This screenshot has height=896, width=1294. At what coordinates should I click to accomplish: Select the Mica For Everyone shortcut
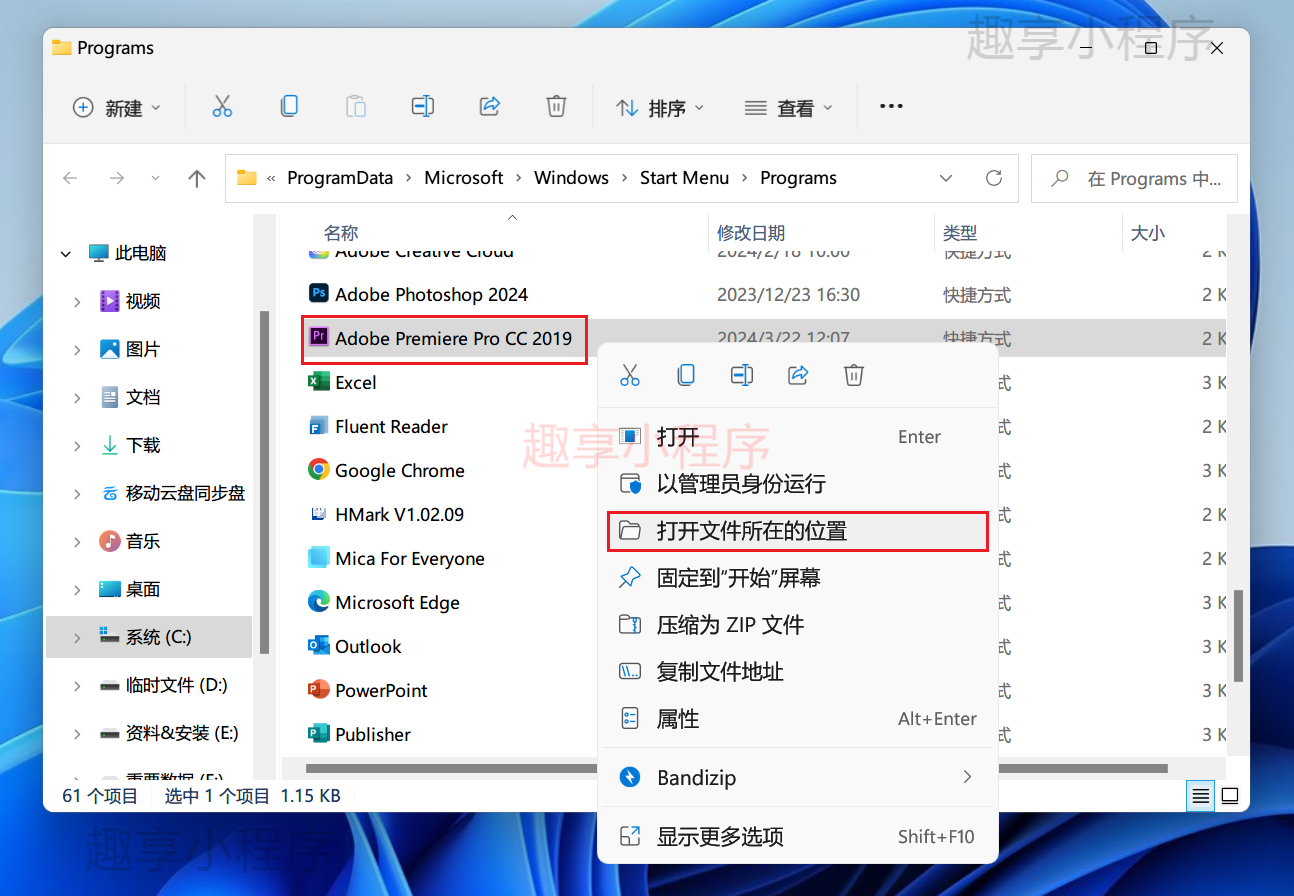tap(410, 558)
